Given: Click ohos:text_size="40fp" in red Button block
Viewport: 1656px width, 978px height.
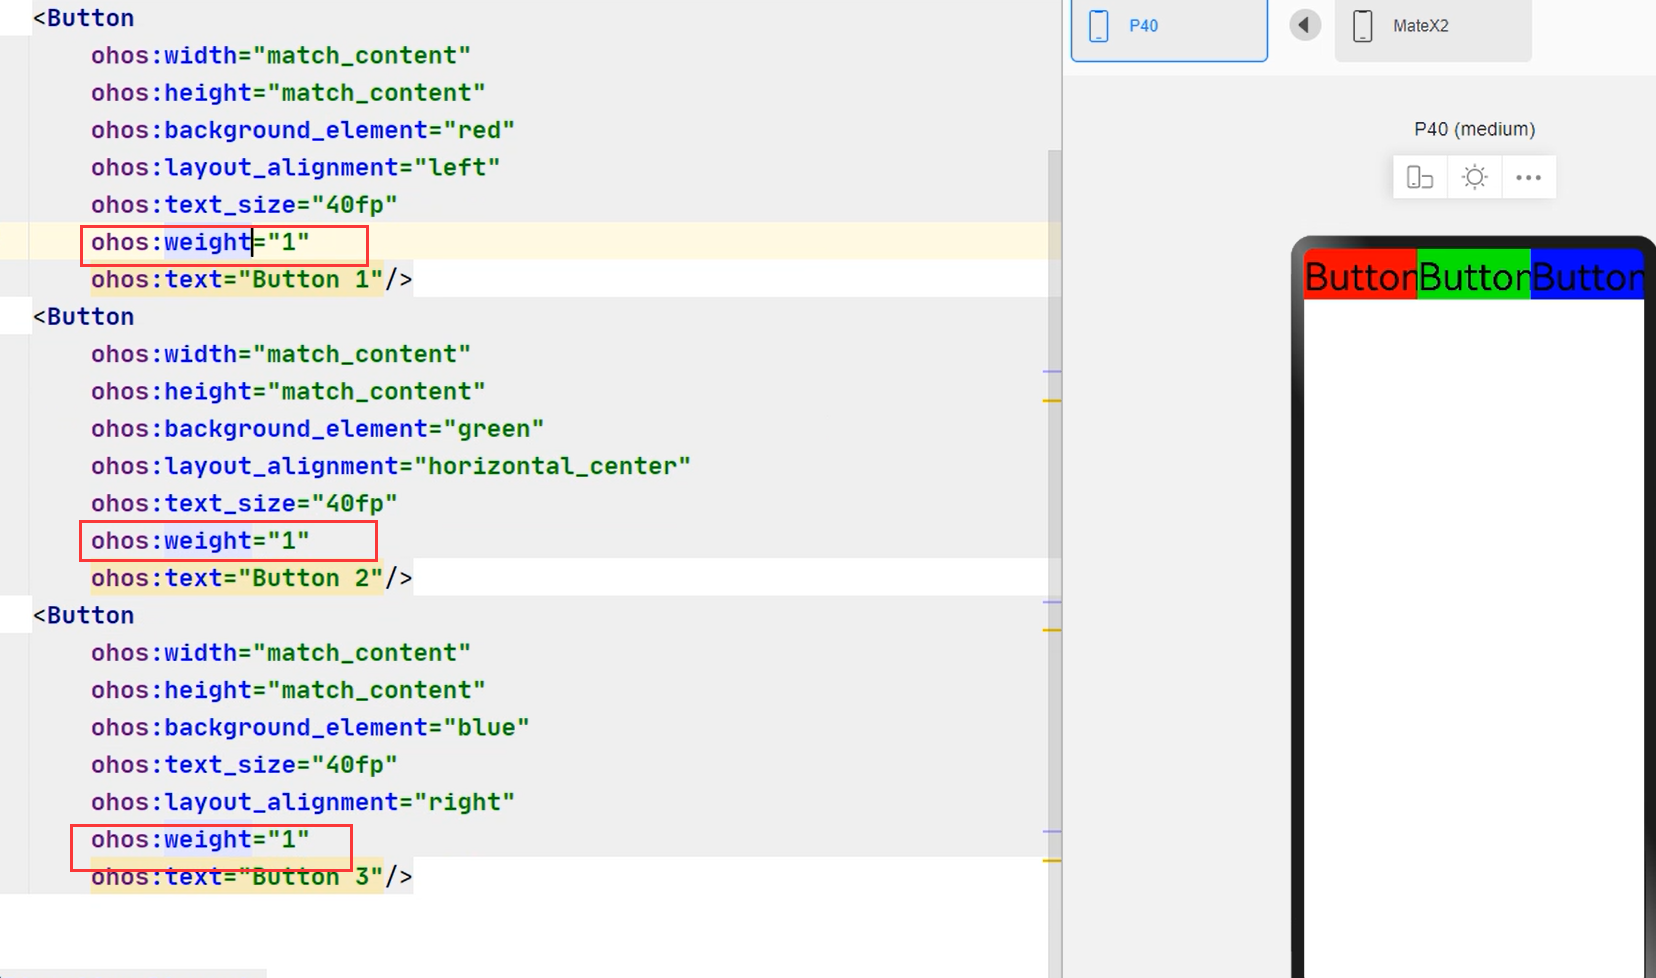Looking at the screenshot, I should 244,205.
